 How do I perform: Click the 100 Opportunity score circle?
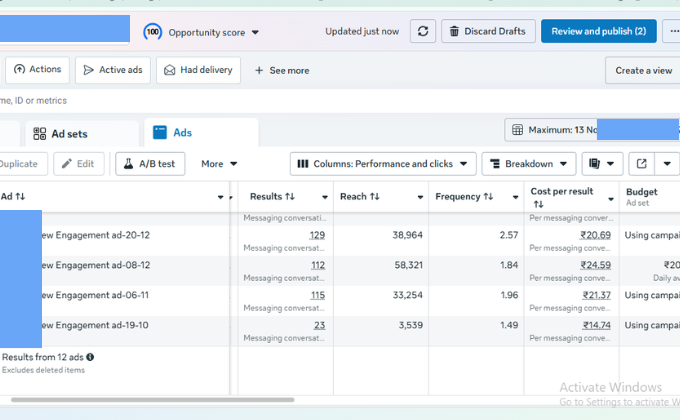click(x=153, y=32)
